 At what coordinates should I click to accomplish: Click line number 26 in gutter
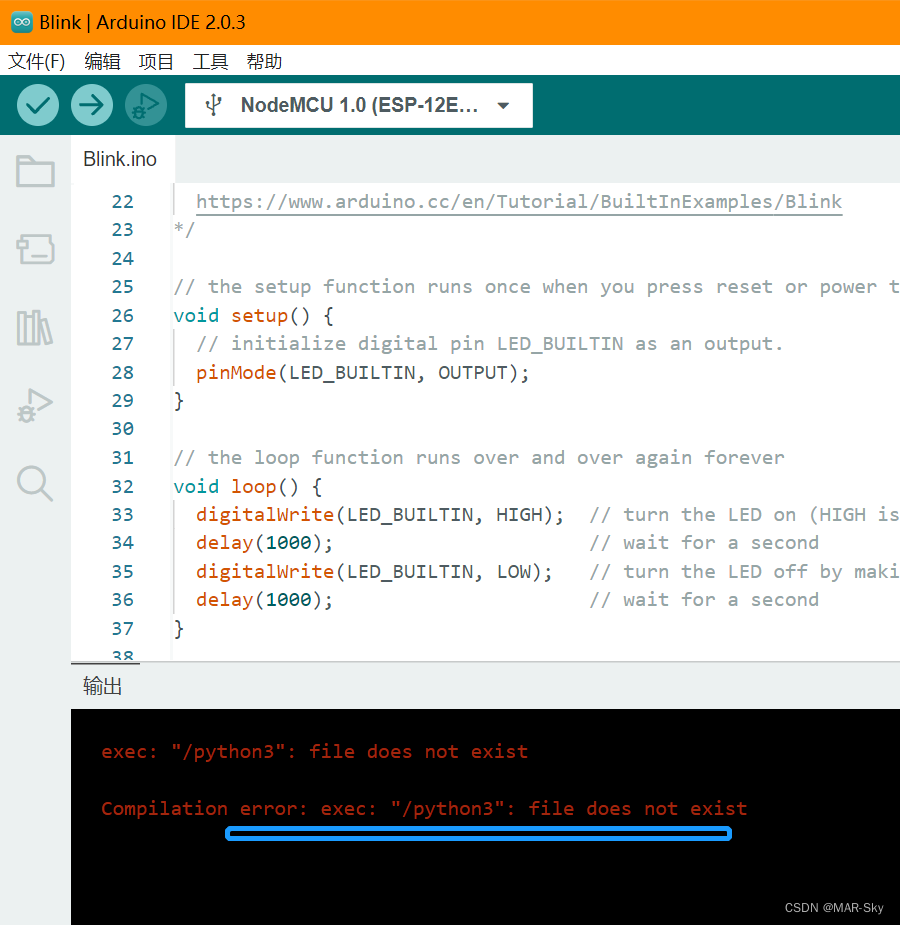click(123, 316)
